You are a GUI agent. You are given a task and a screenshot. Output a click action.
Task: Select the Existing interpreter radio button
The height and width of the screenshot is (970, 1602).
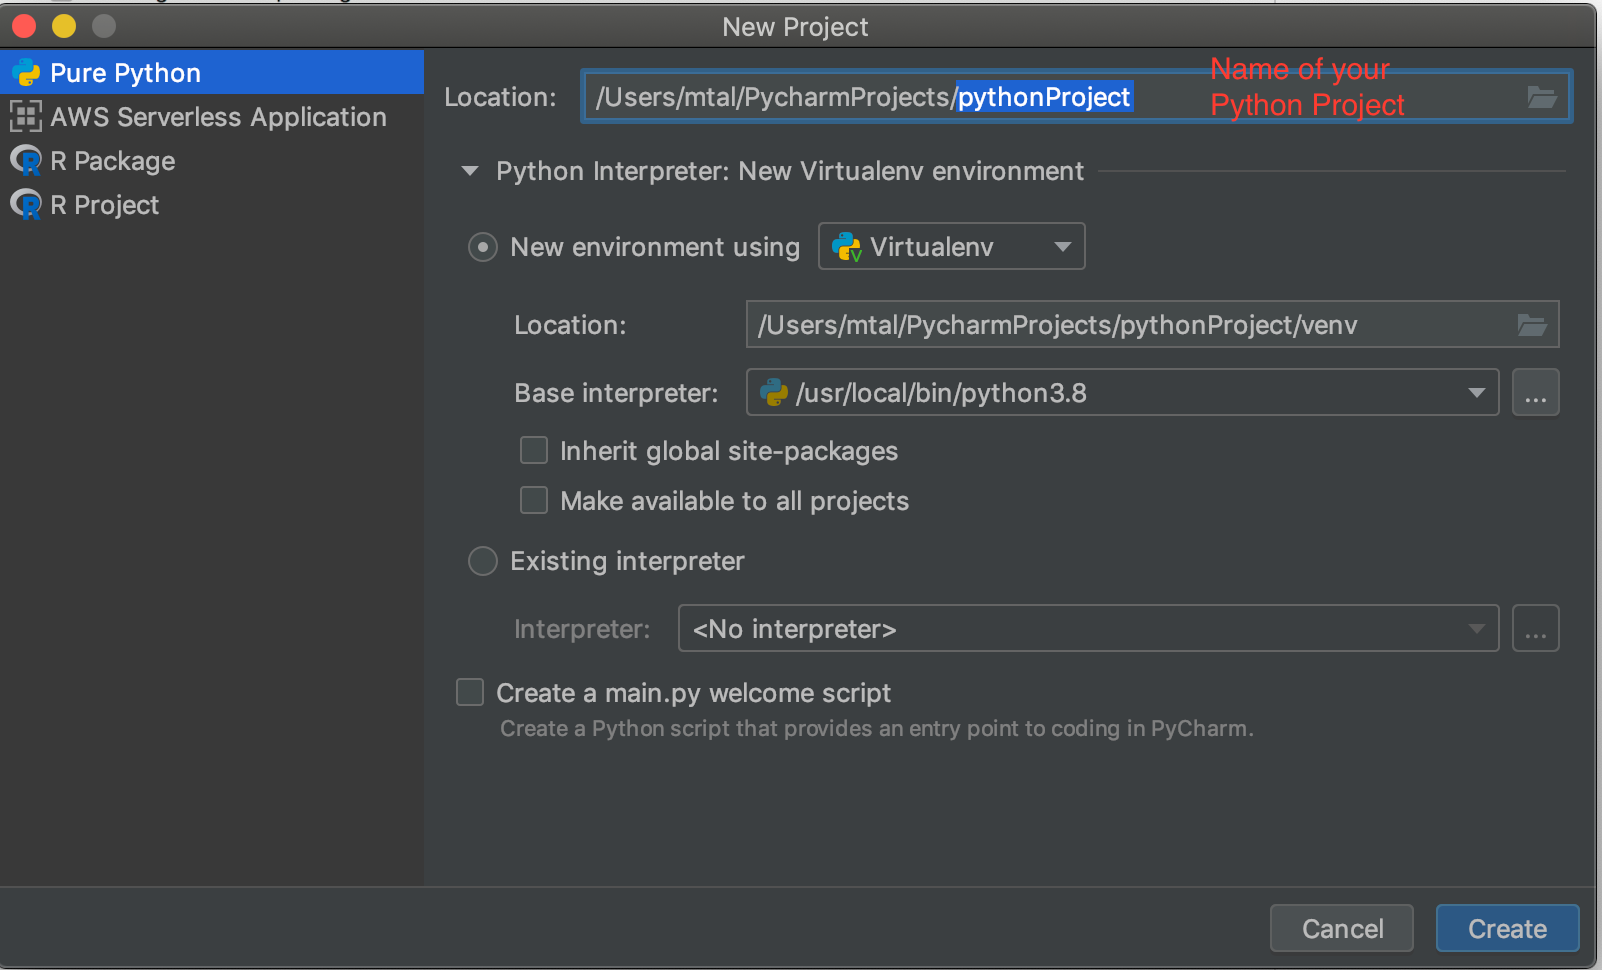pos(482,561)
